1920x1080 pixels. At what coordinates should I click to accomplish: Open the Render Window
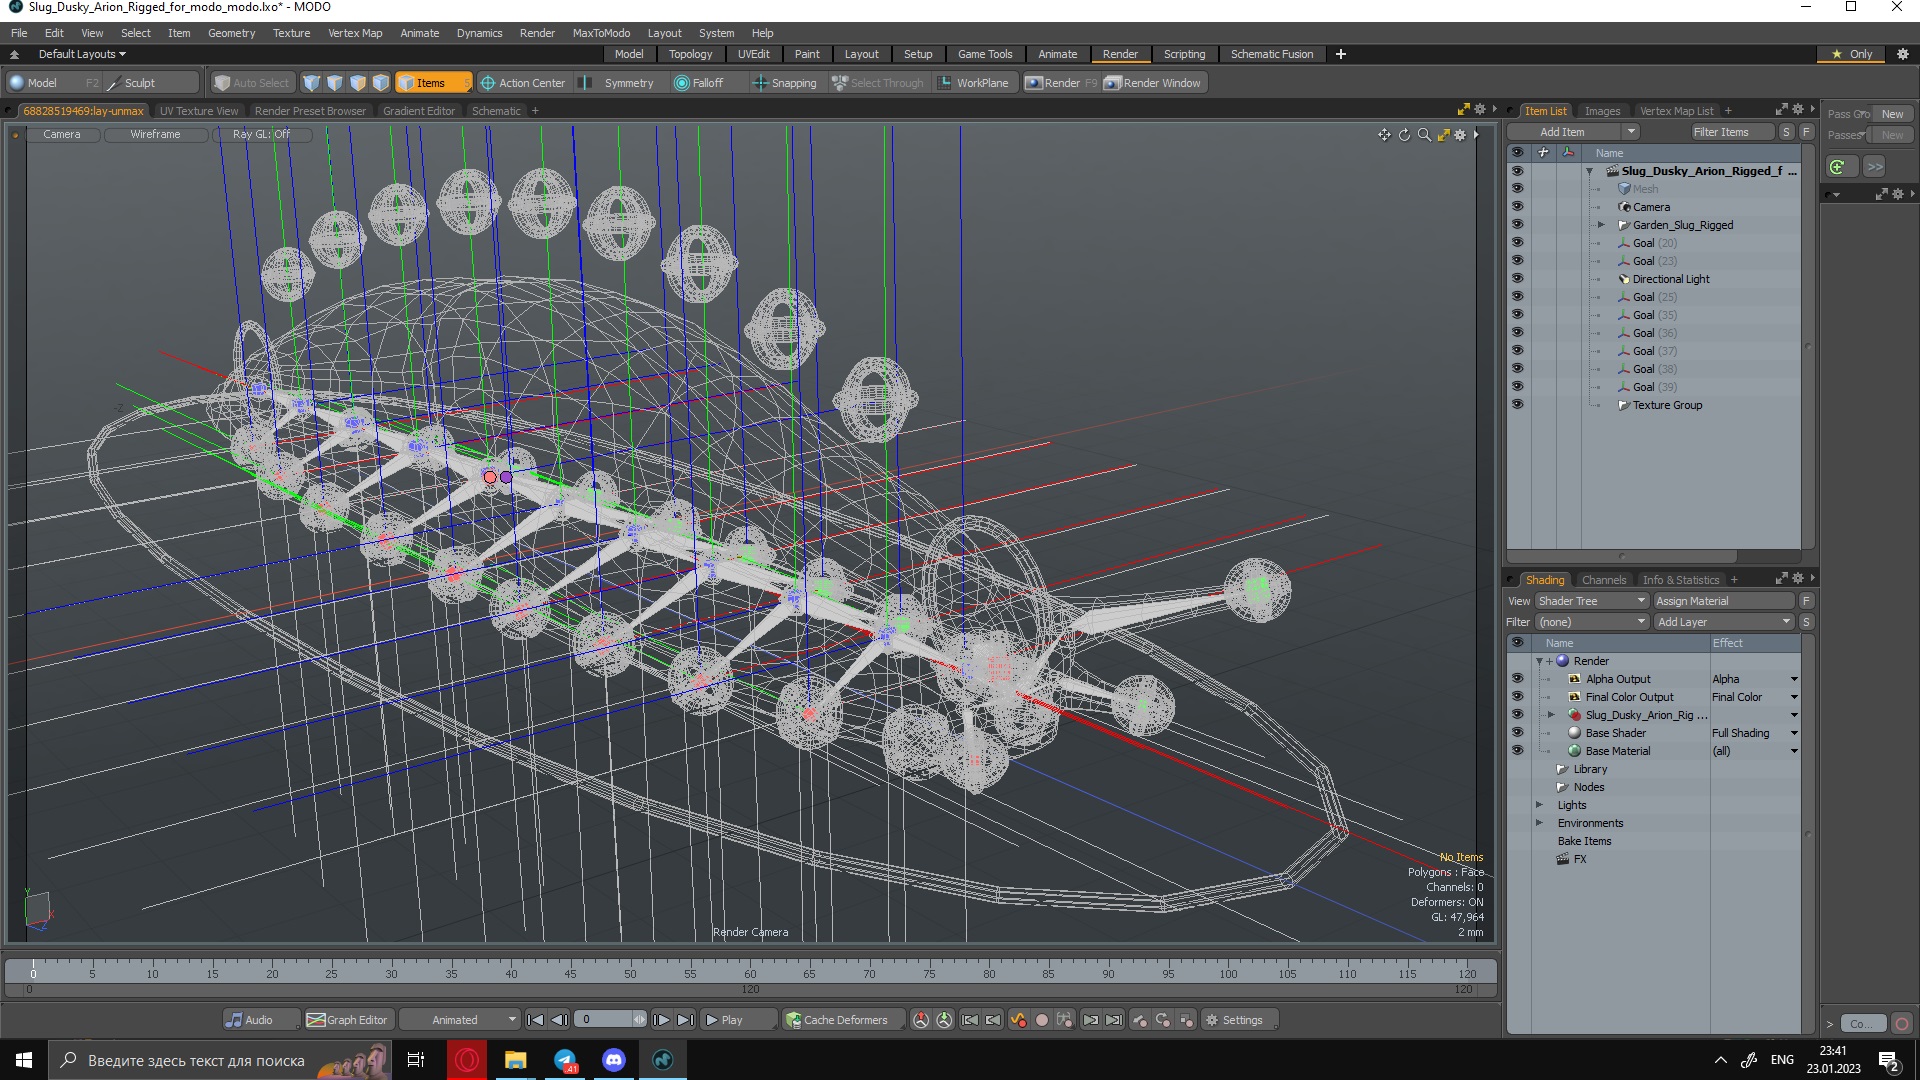tap(1153, 83)
